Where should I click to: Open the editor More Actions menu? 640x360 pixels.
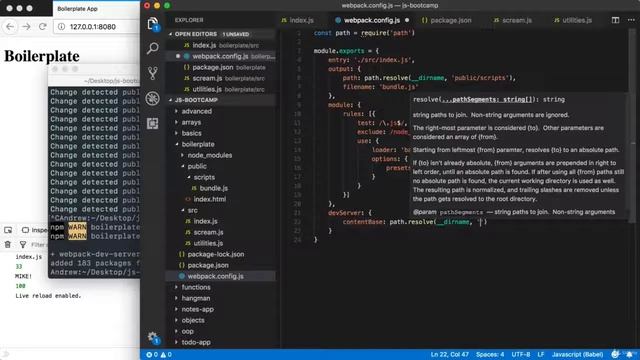click(x=631, y=20)
